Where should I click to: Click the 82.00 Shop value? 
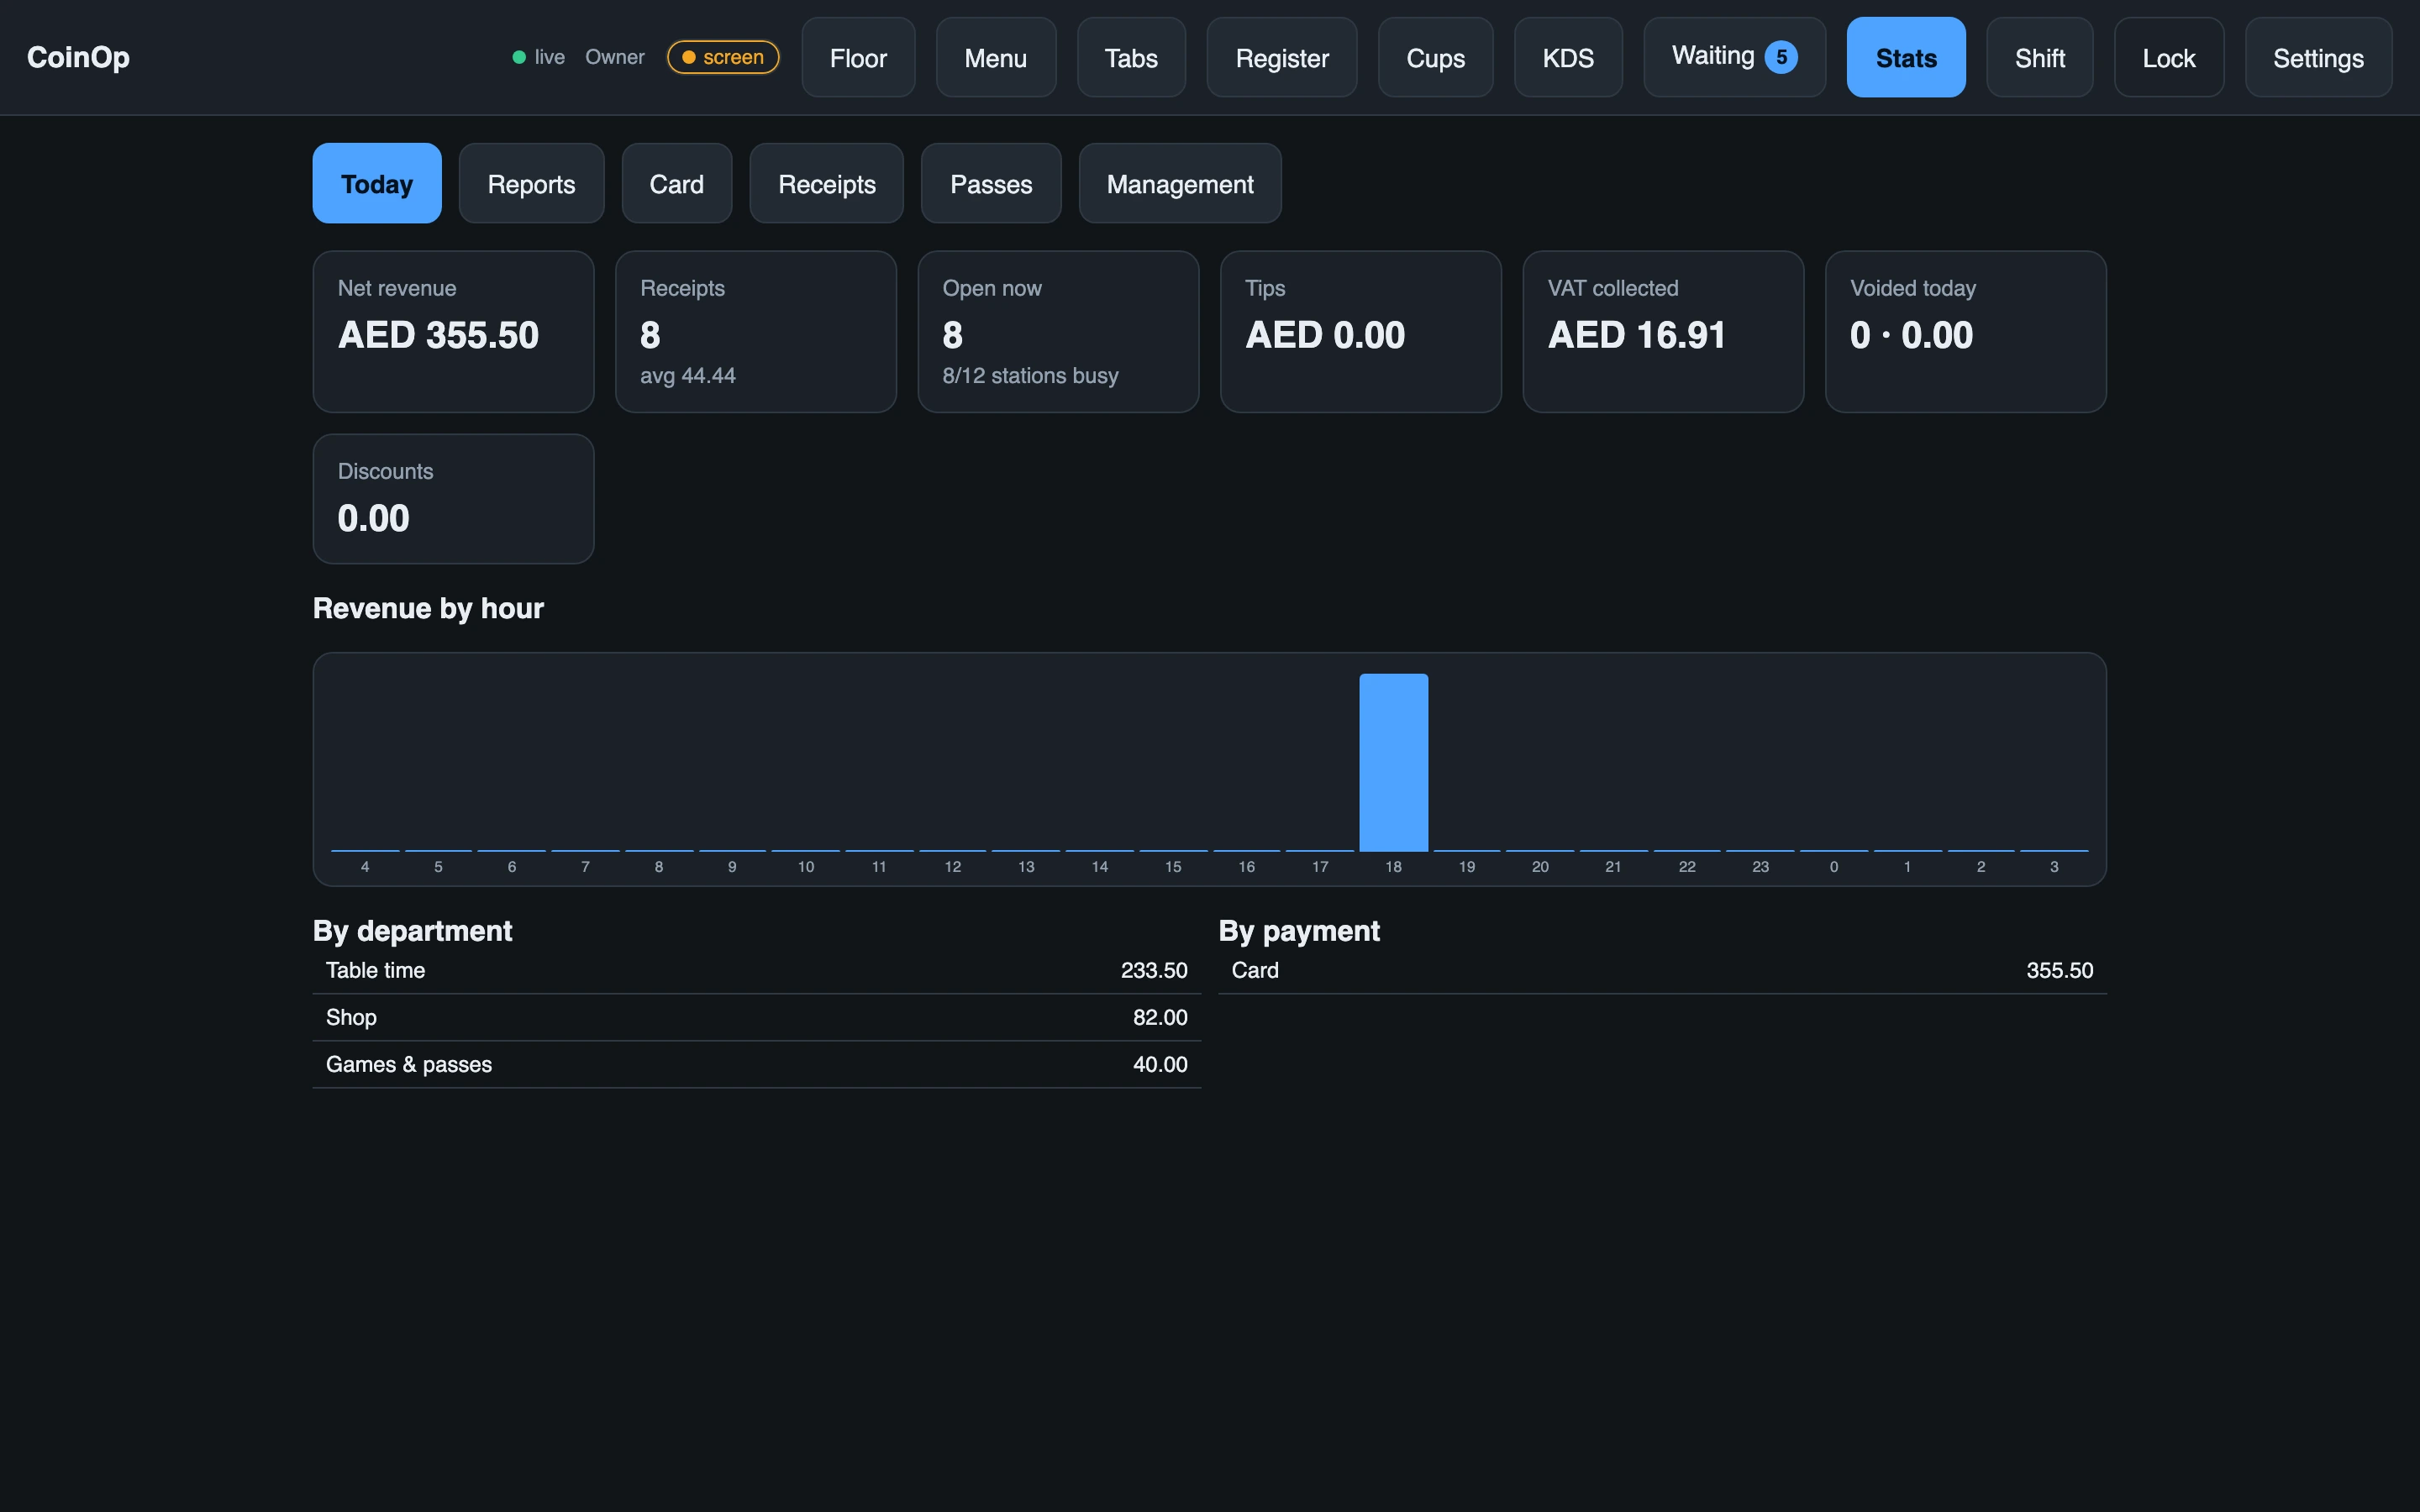tap(1160, 1017)
